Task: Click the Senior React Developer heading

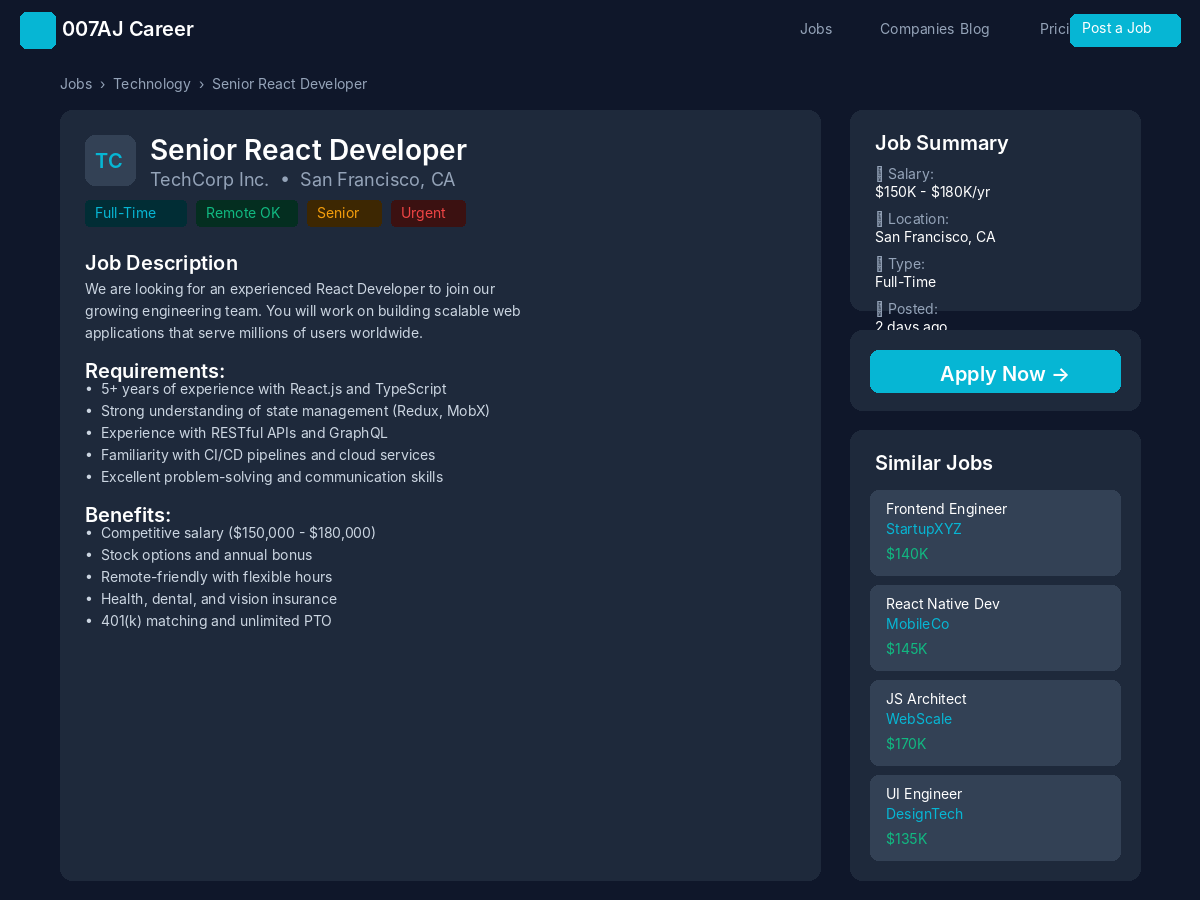Action: pyautogui.click(x=308, y=150)
